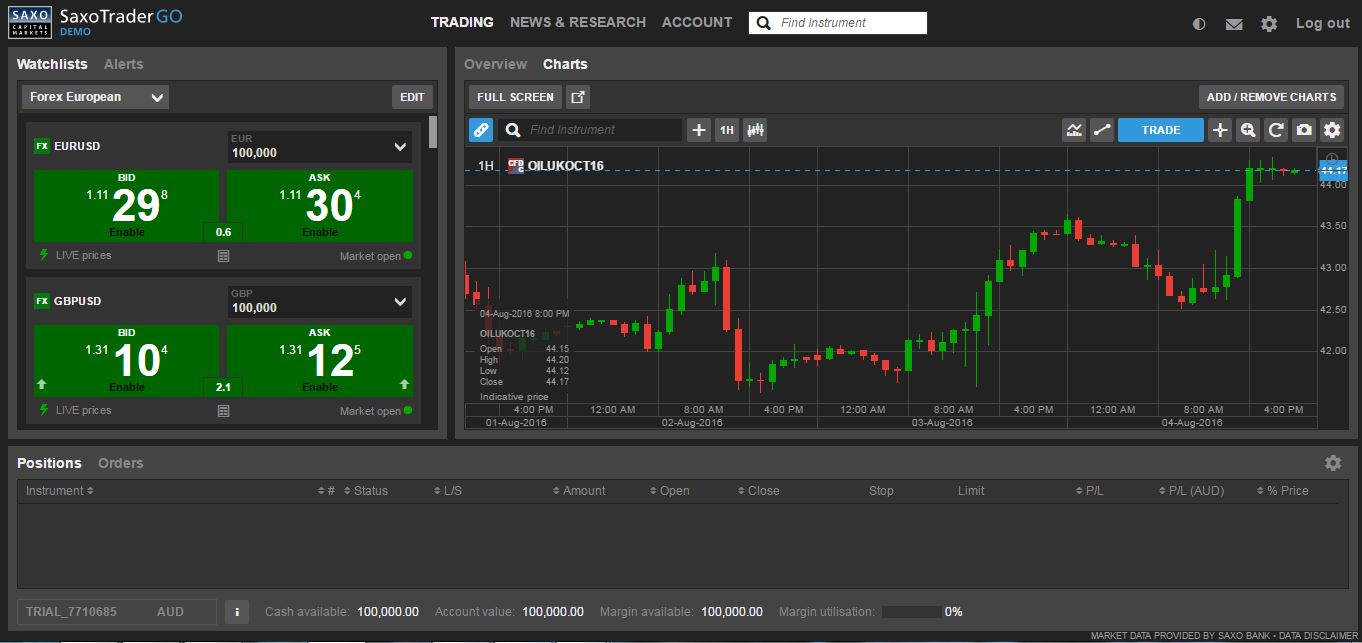
Task: Click the GBPUSD bid price tile
Action: [126, 361]
